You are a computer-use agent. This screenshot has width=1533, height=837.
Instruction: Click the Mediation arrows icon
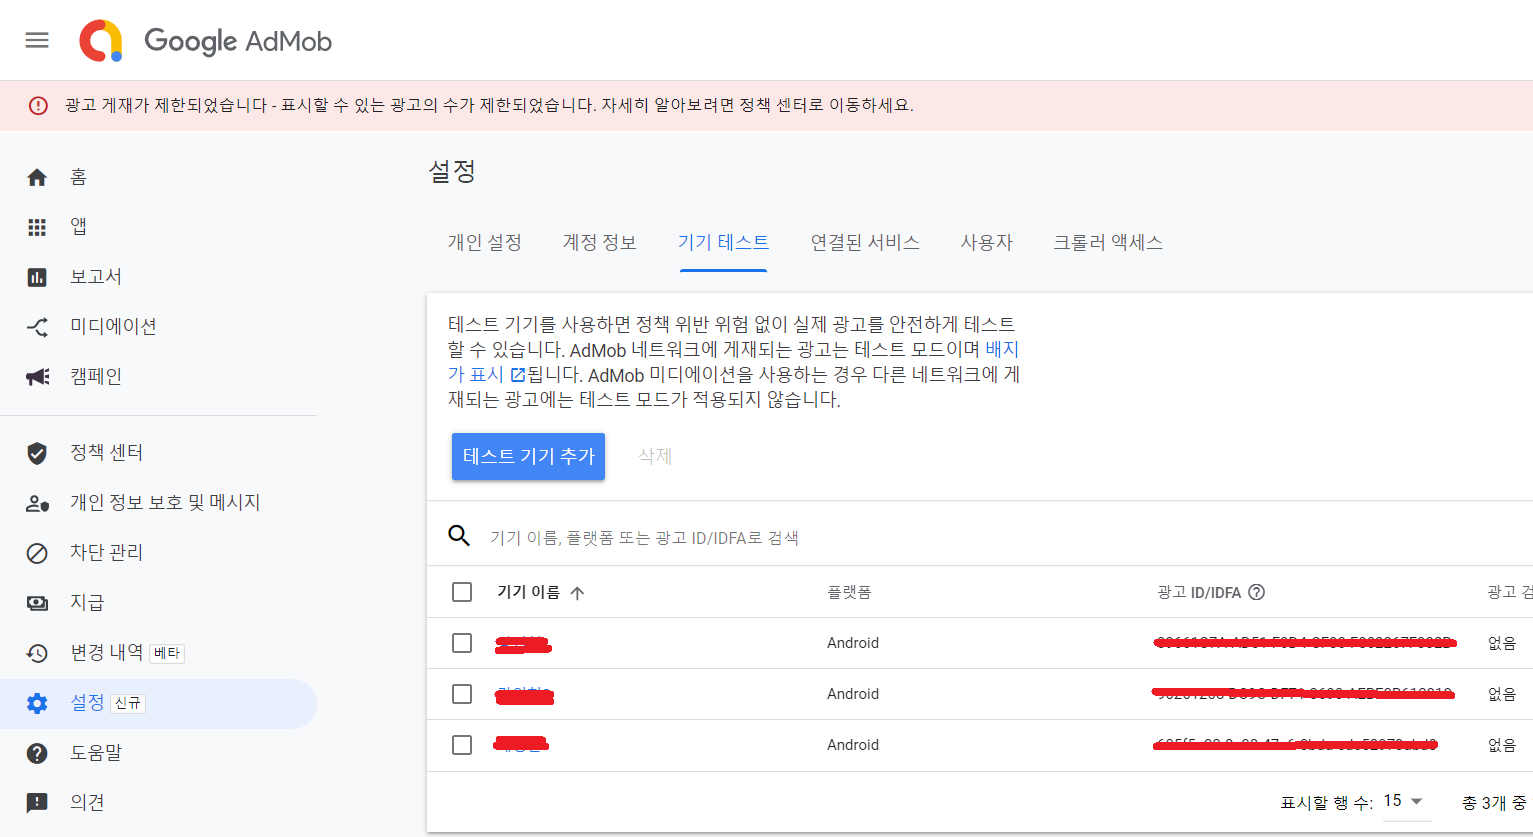click(x=37, y=327)
